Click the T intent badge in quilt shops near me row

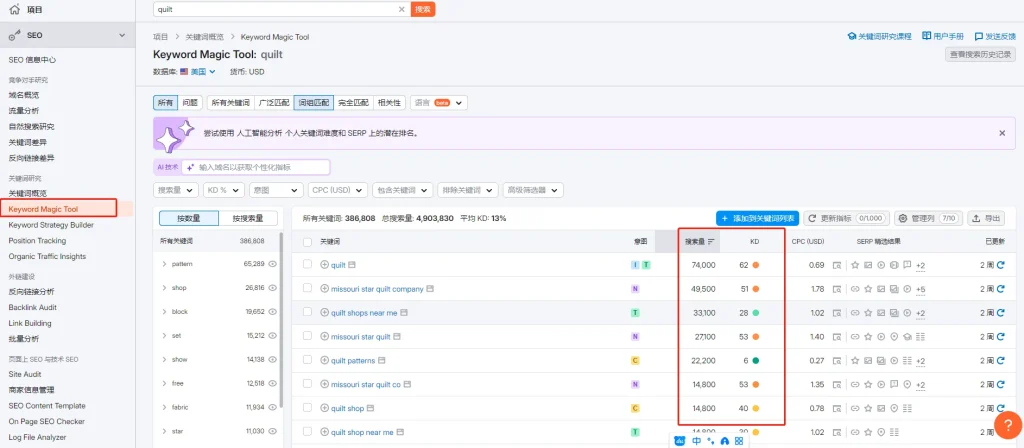(x=635, y=313)
